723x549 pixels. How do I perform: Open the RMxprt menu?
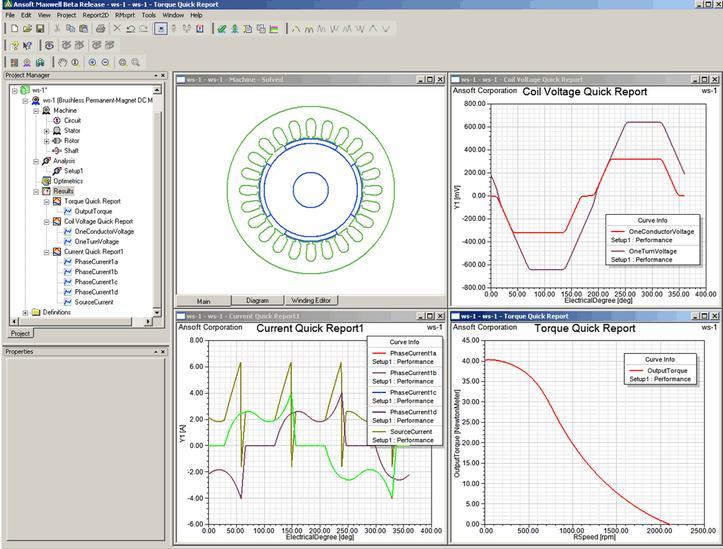point(125,15)
